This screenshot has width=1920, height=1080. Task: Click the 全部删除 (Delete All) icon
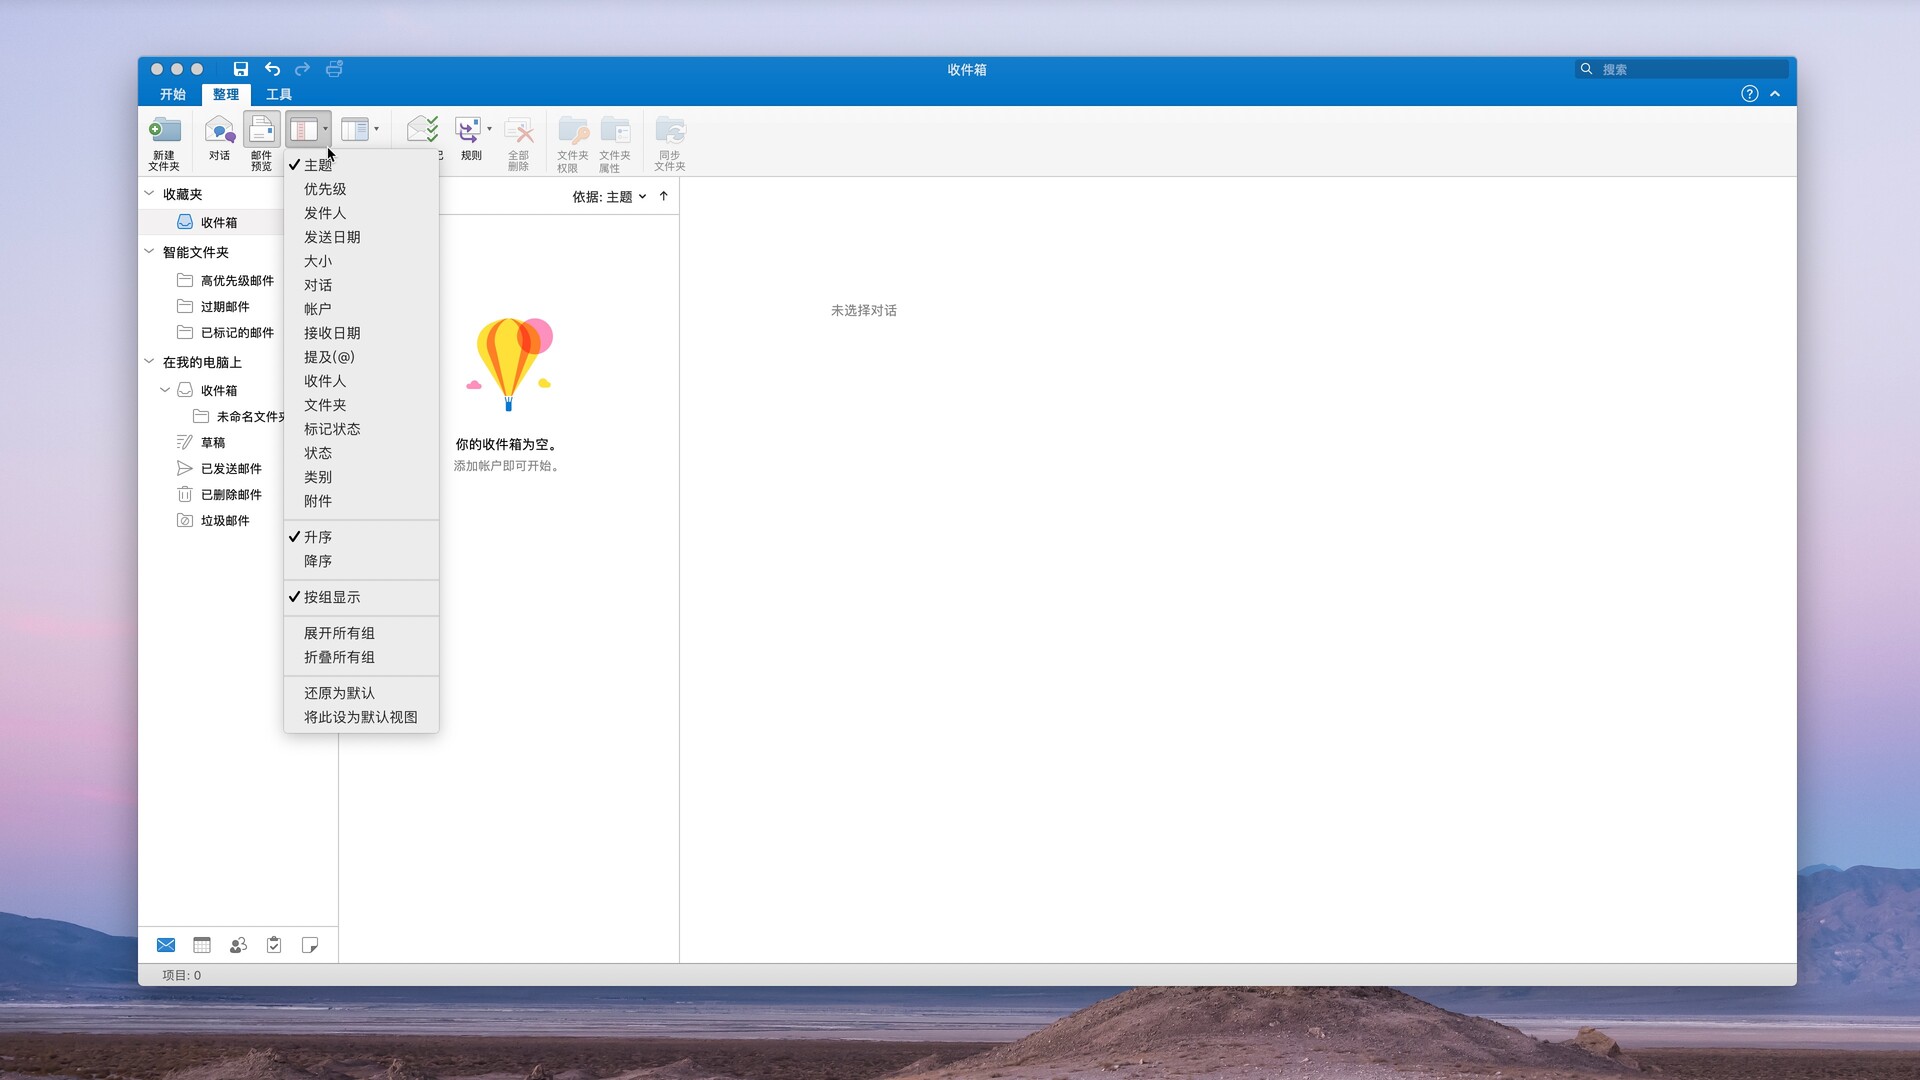519,140
